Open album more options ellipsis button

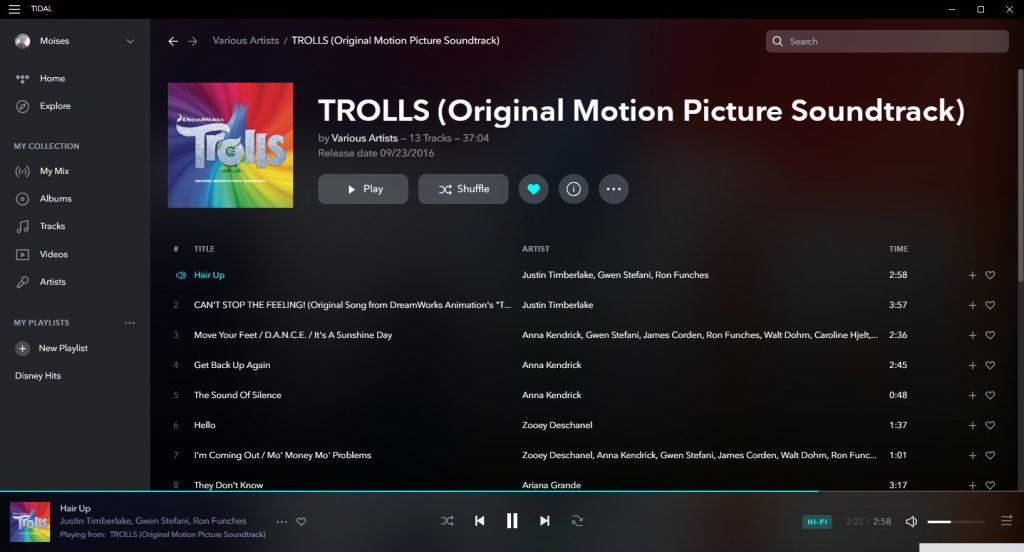[614, 189]
